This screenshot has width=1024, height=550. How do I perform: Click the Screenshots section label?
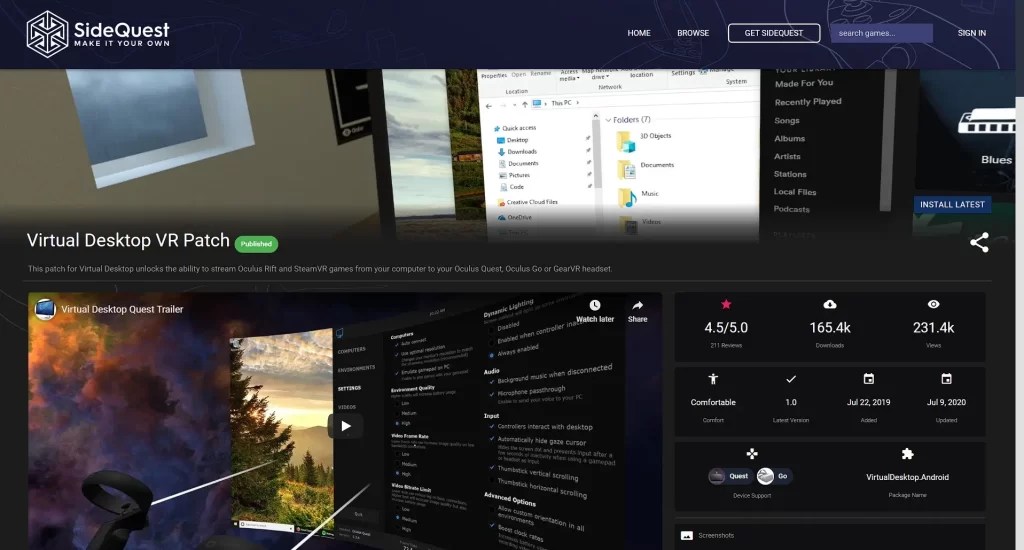716,536
